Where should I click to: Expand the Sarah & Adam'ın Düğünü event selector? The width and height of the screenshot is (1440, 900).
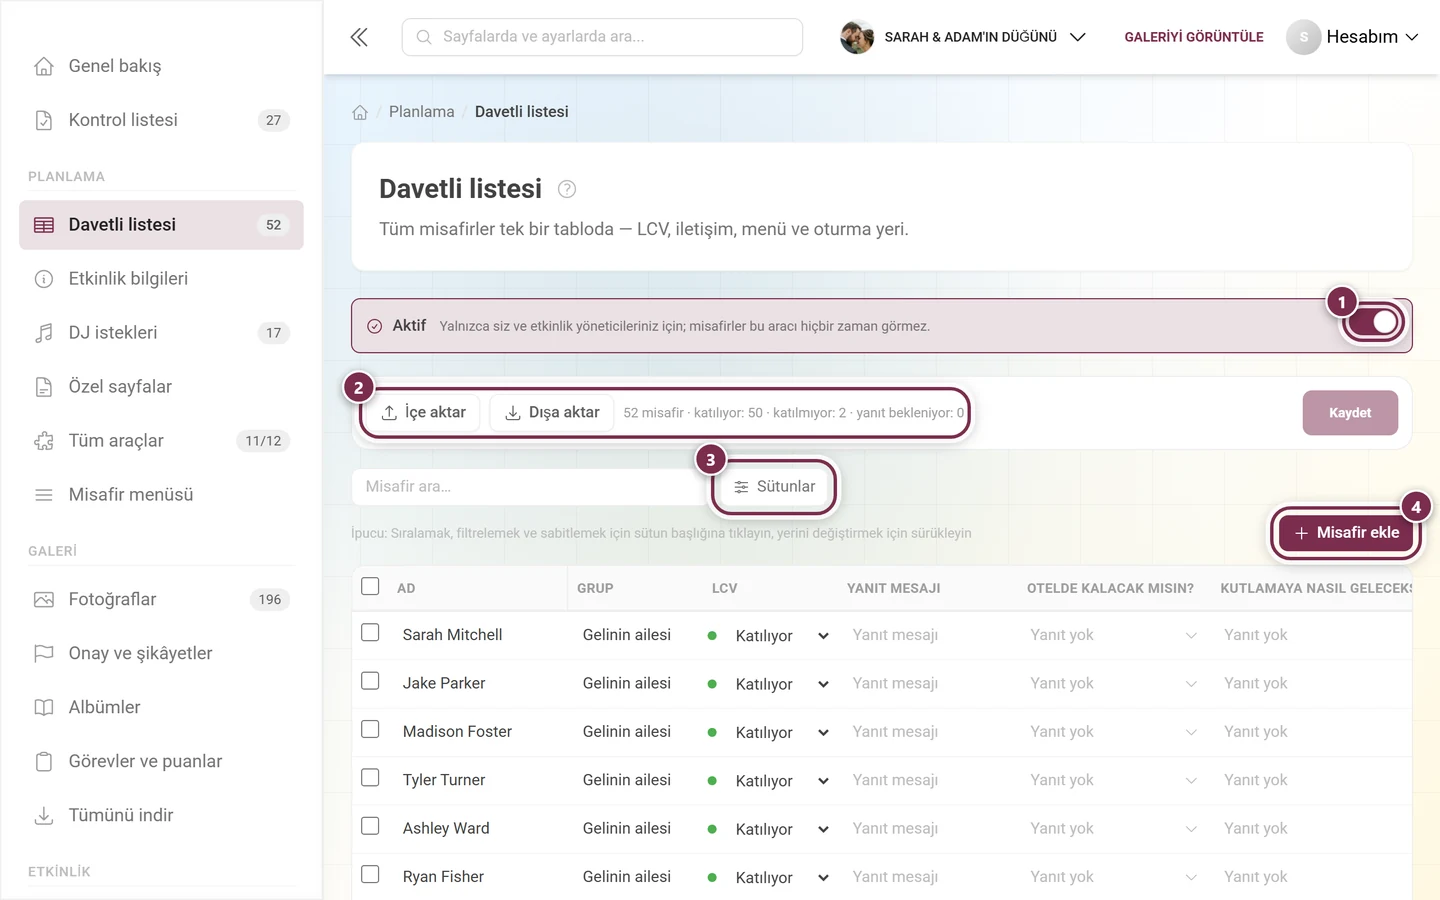click(x=964, y=37)
